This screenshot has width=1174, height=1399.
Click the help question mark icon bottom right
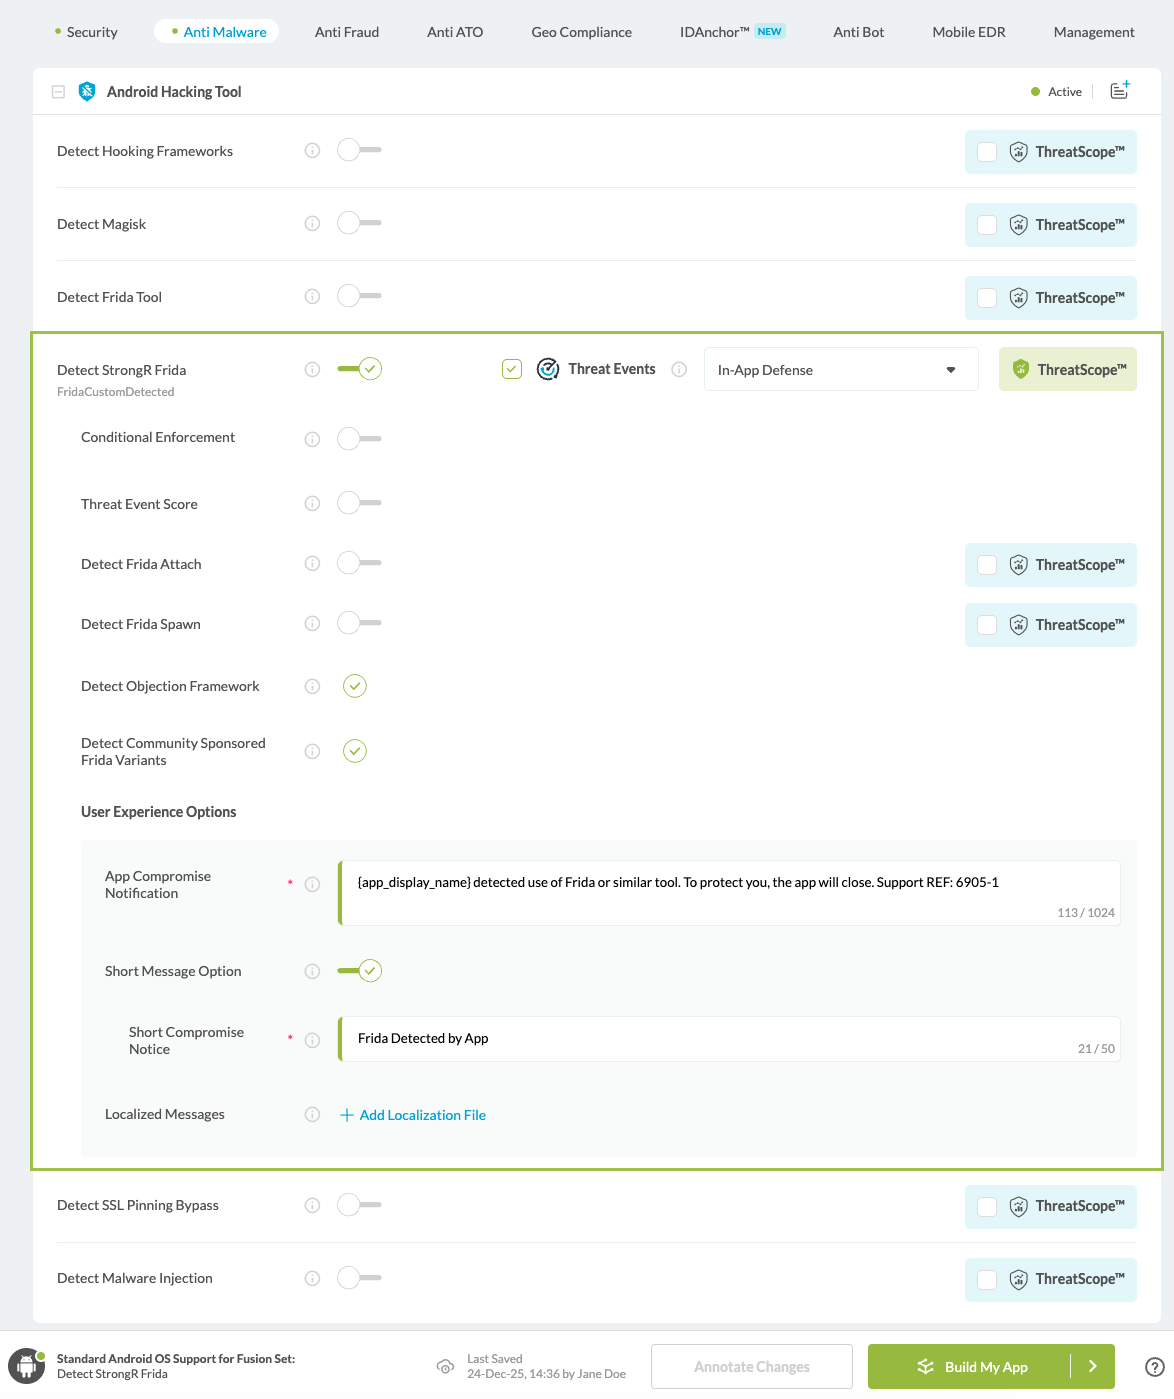(x=1155, y=1366)
